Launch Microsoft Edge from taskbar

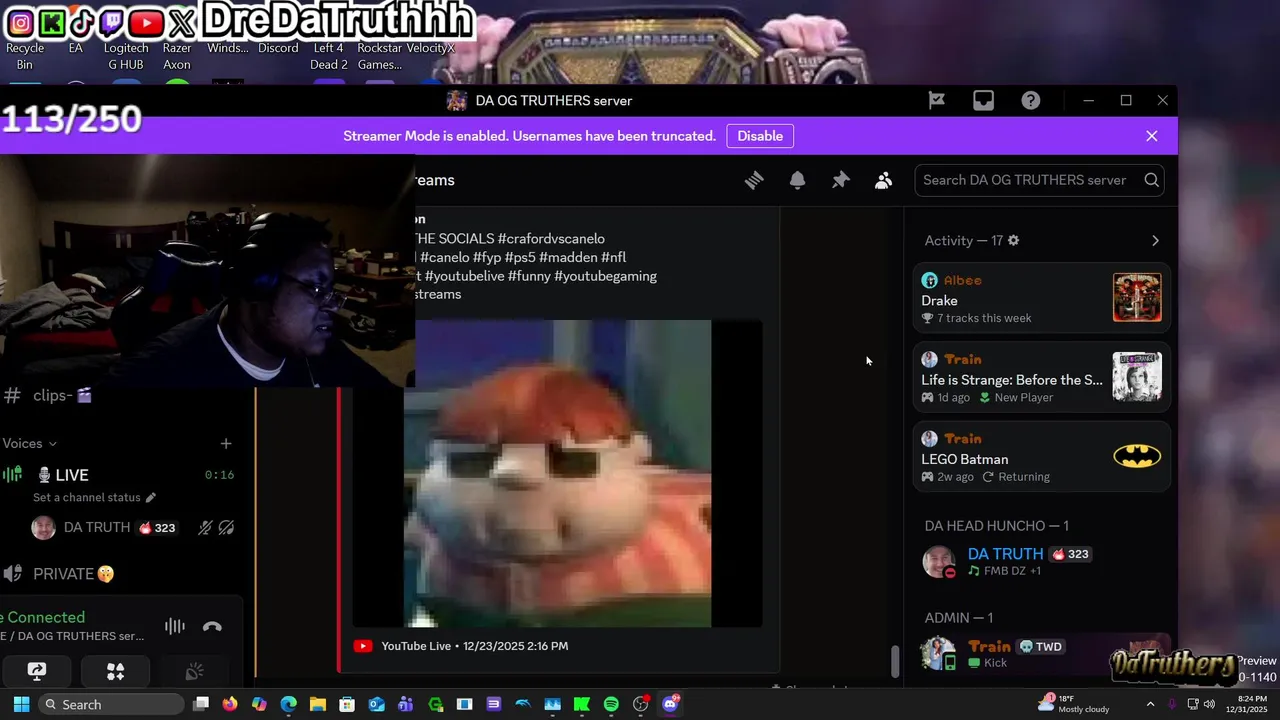coord(289,704)
